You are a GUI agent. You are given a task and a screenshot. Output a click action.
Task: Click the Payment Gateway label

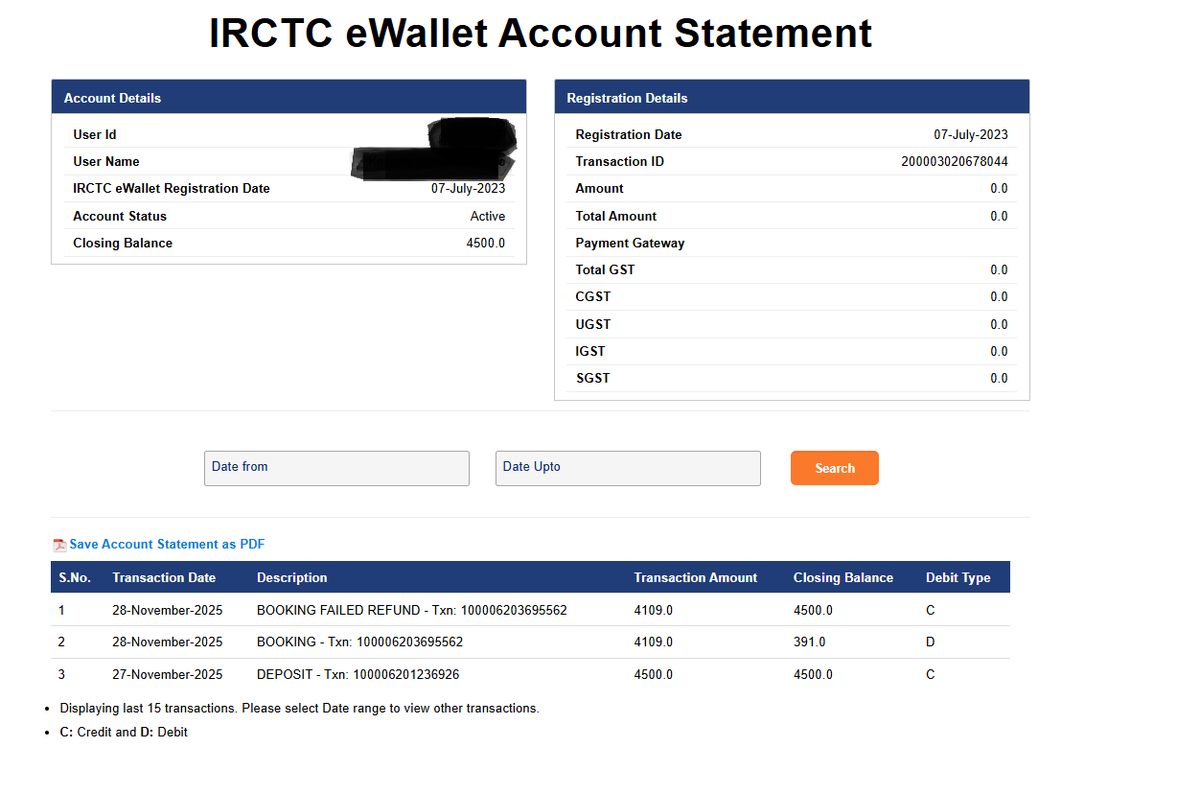(x=630, y=243)
